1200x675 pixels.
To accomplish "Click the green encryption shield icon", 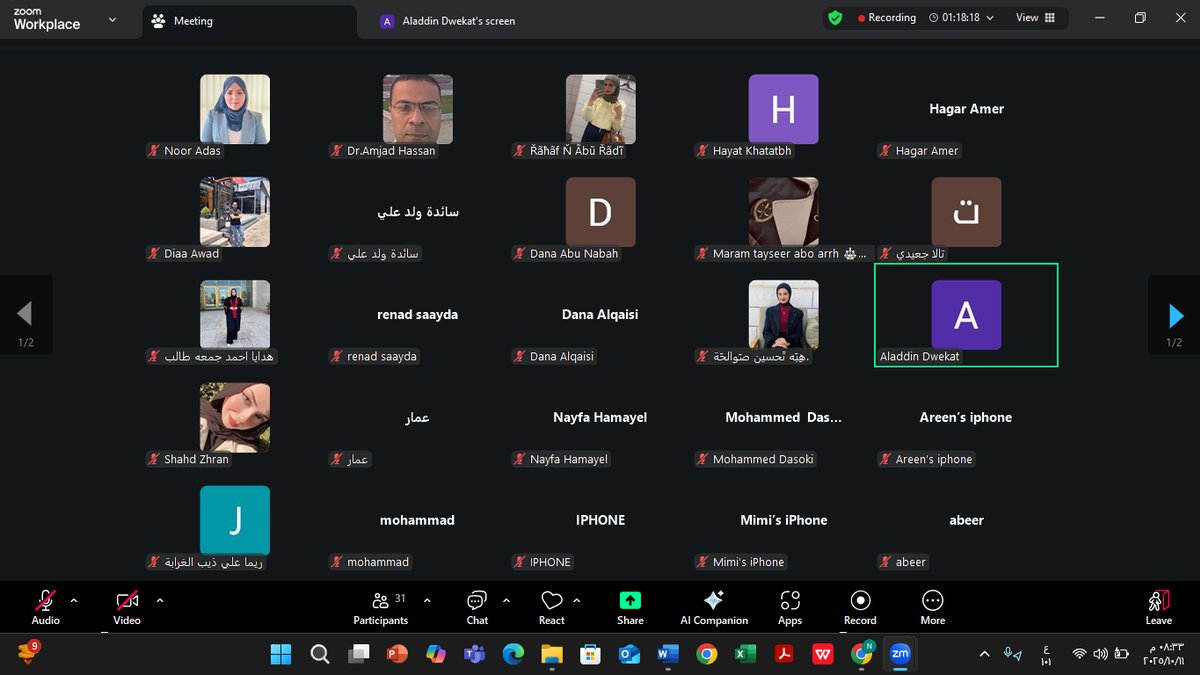I will pyautogui.click(x=835, y=18).
